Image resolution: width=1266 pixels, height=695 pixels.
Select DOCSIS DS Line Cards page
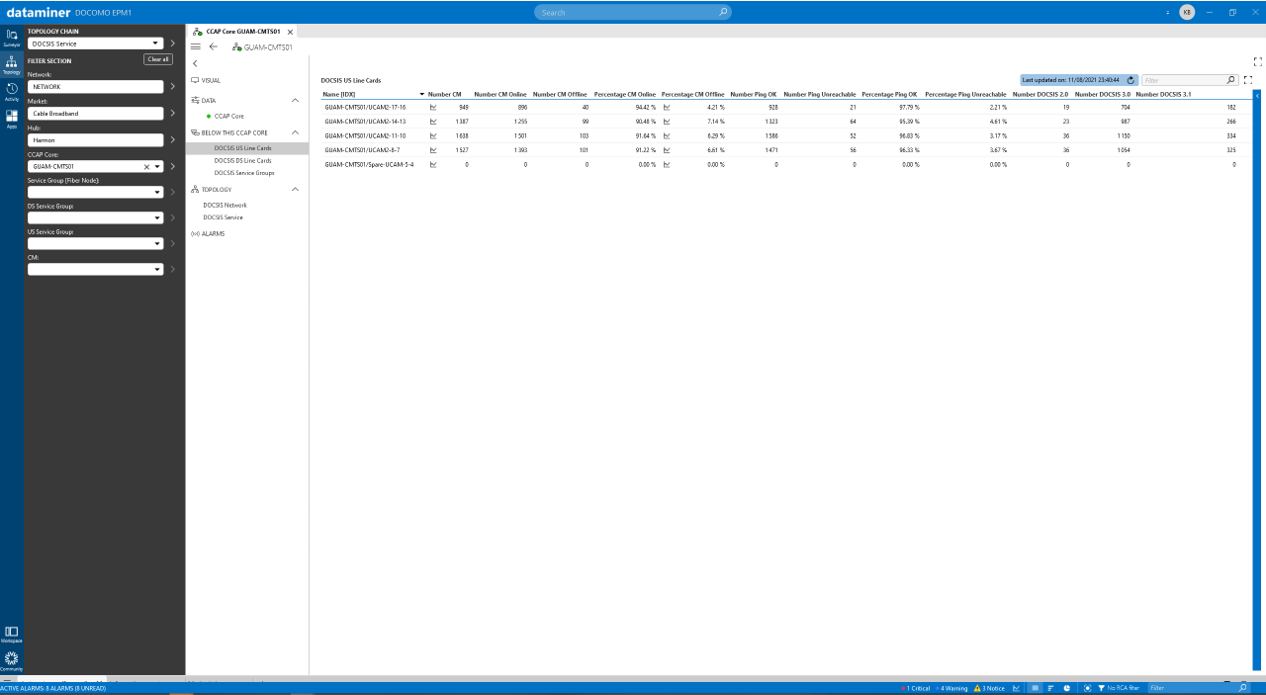point(243,160)
